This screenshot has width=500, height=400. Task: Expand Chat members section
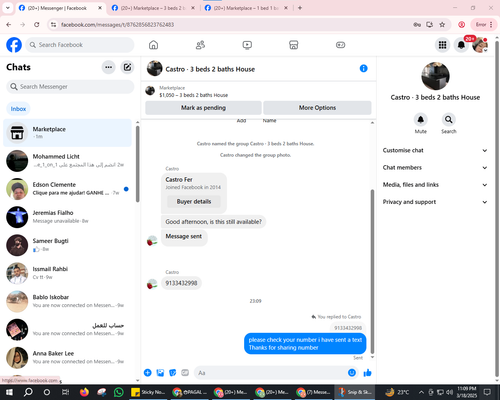pos(435,167)
